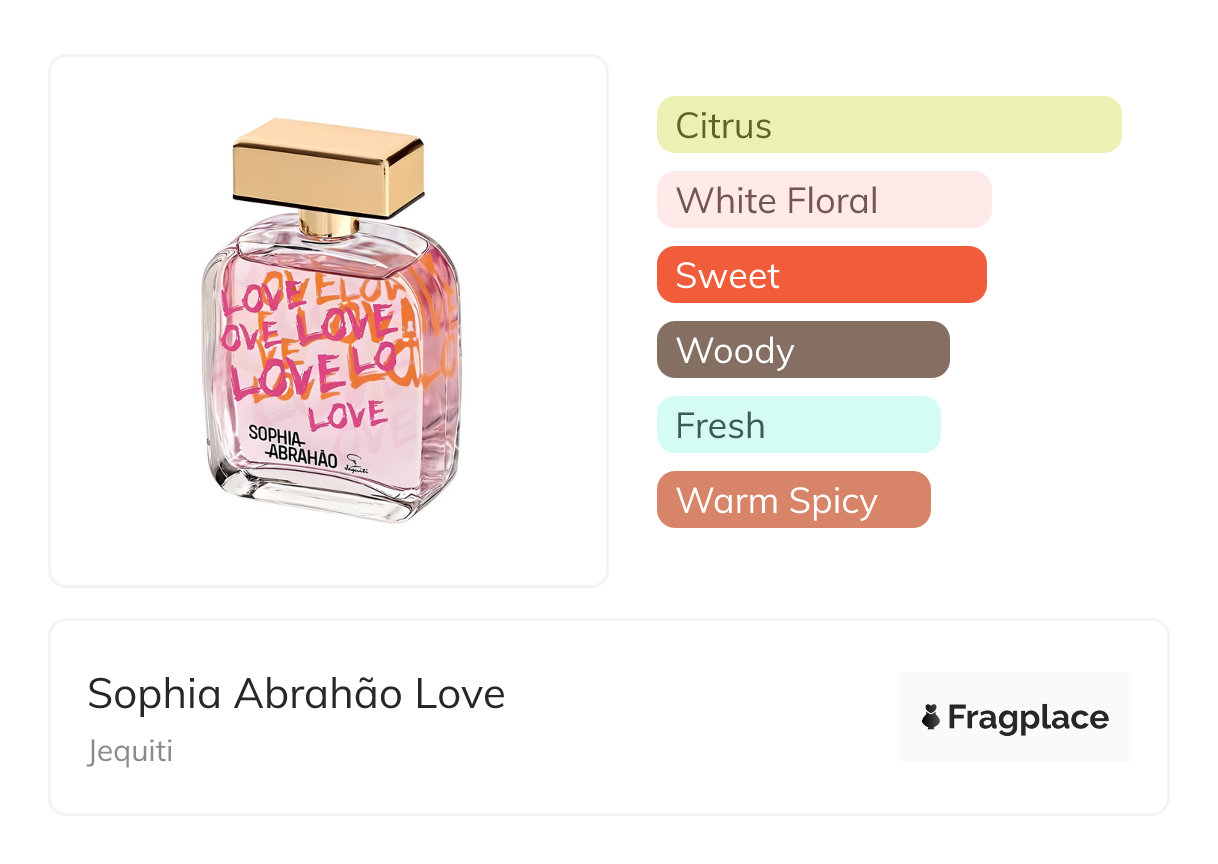
Task: Click the Warm Spicy accord bar
Action: point(793,500)
